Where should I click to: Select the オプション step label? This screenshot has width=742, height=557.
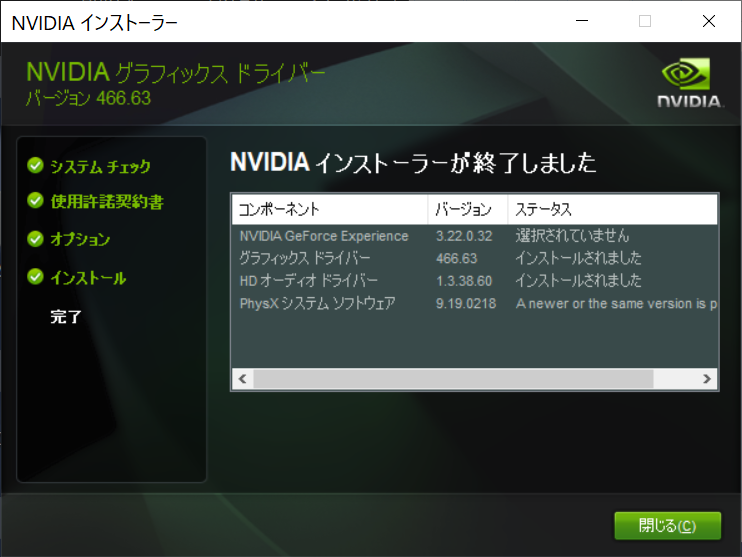pos(80,239)
